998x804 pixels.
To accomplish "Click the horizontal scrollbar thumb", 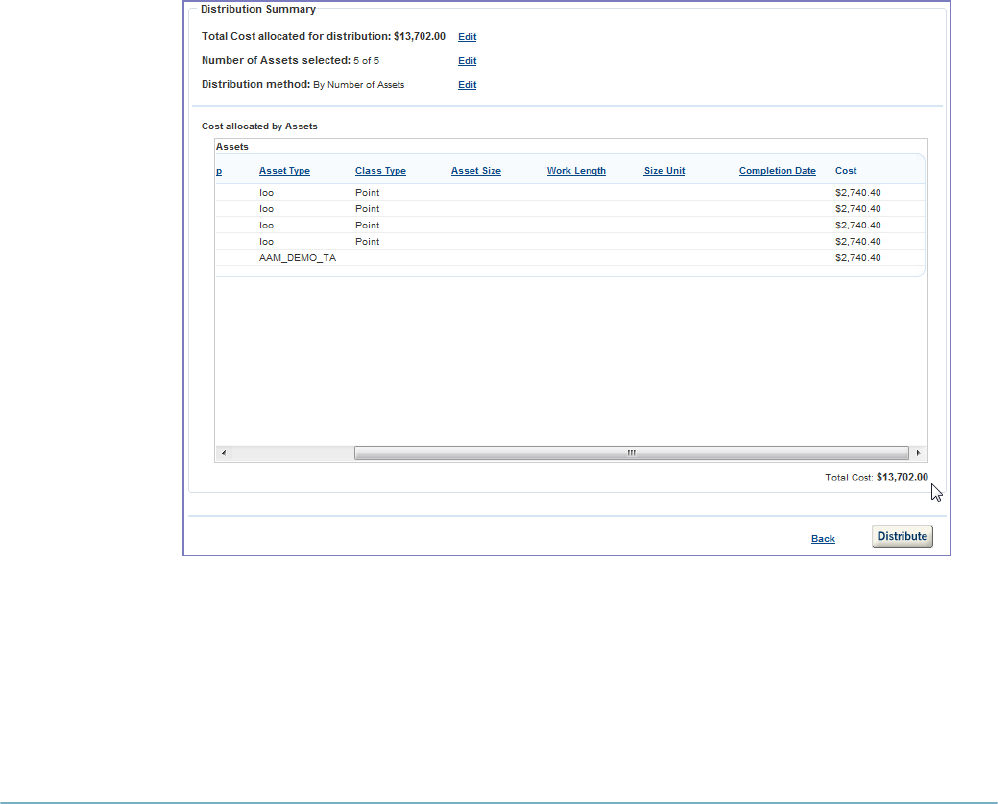I will coord(631,453).
